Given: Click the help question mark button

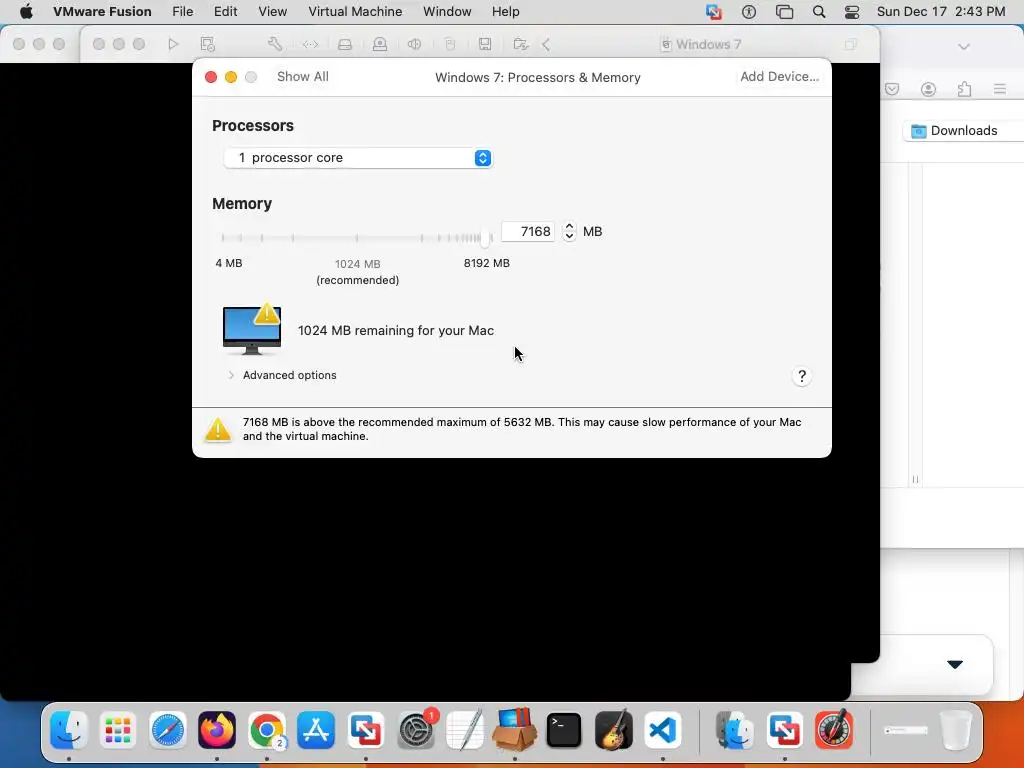Looking at the screenshot, I should (802, 376).
